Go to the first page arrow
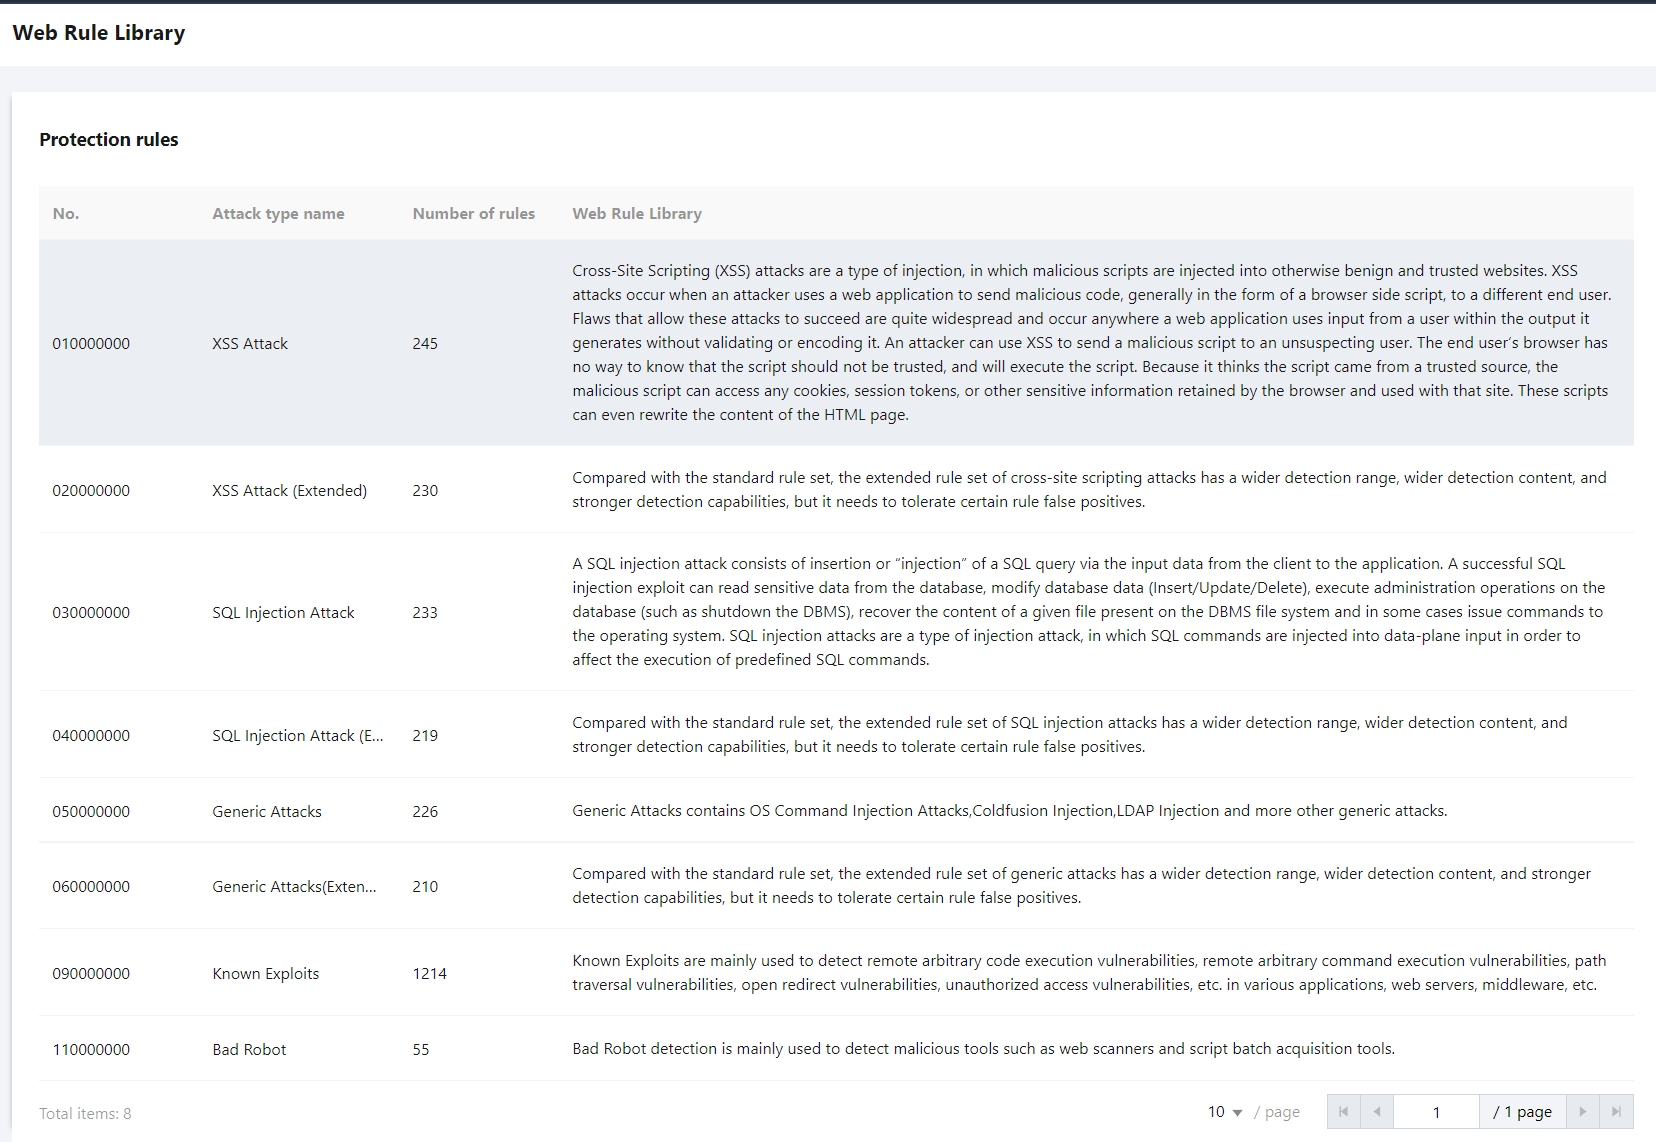The image size is (1656, 1142). [1343, 1112]
